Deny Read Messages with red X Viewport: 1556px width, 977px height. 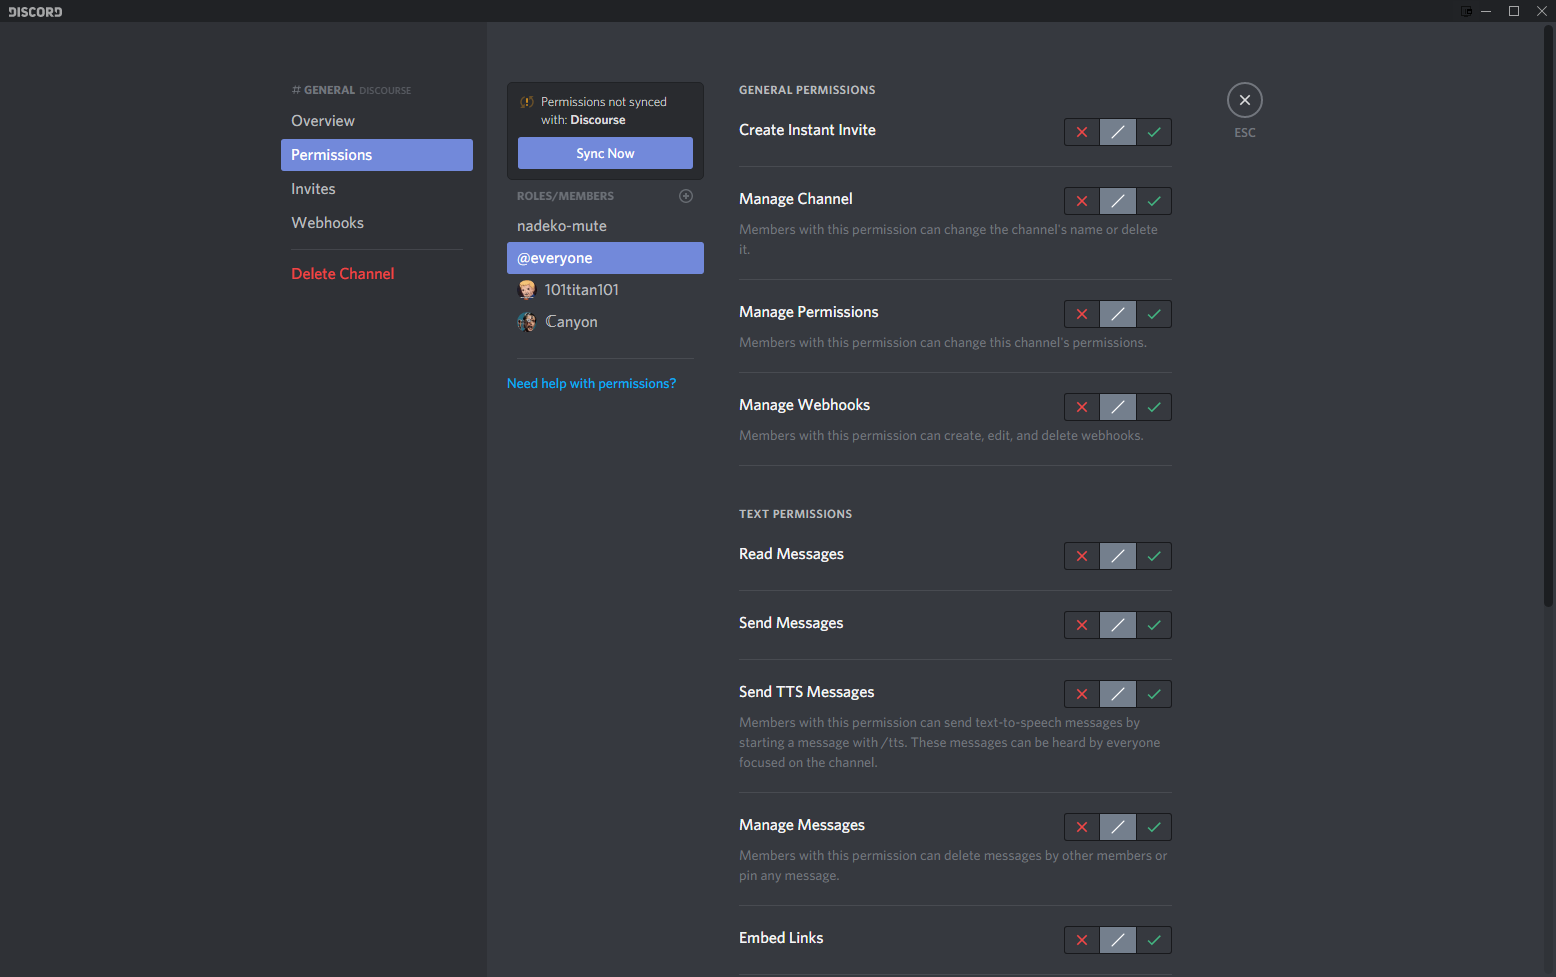coord(1081,556)
